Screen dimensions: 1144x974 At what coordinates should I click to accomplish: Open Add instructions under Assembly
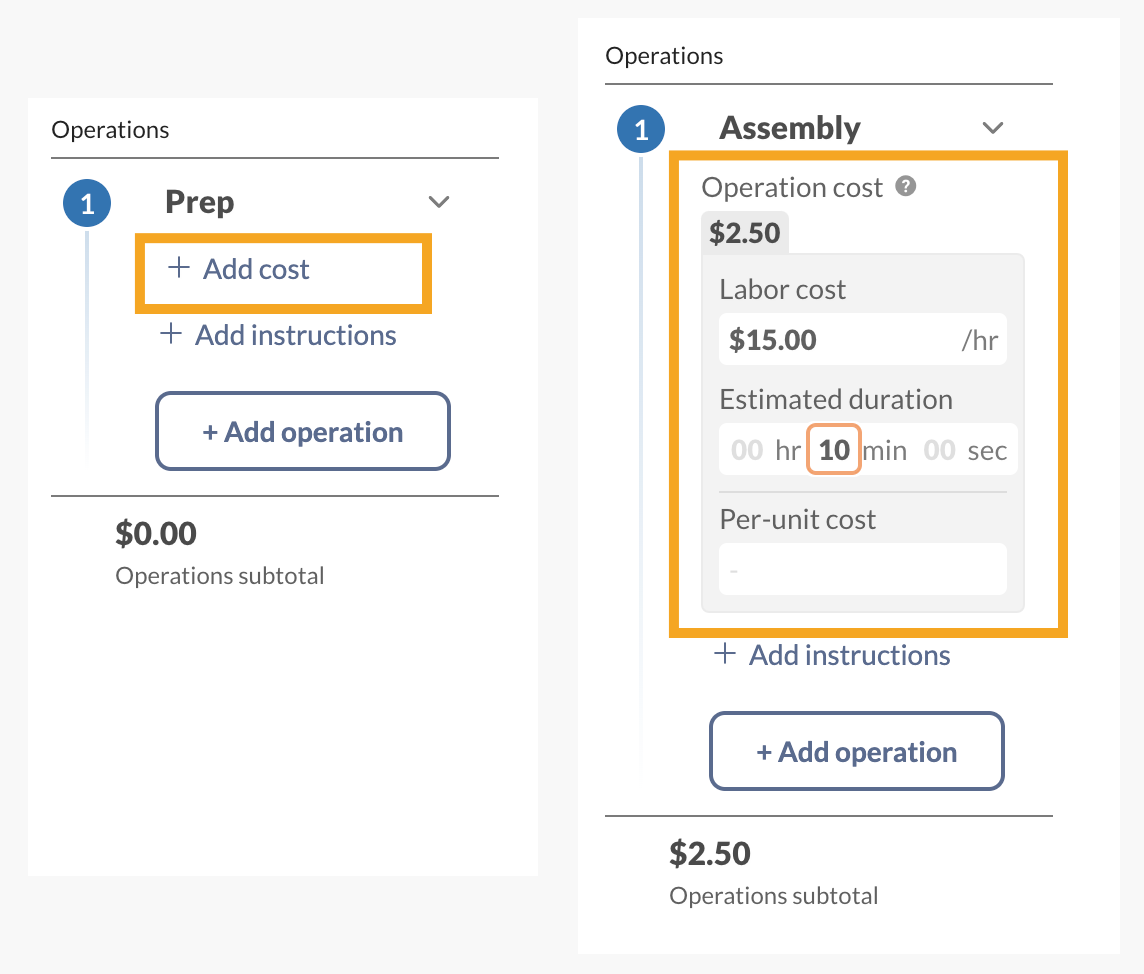pos(849,655)
